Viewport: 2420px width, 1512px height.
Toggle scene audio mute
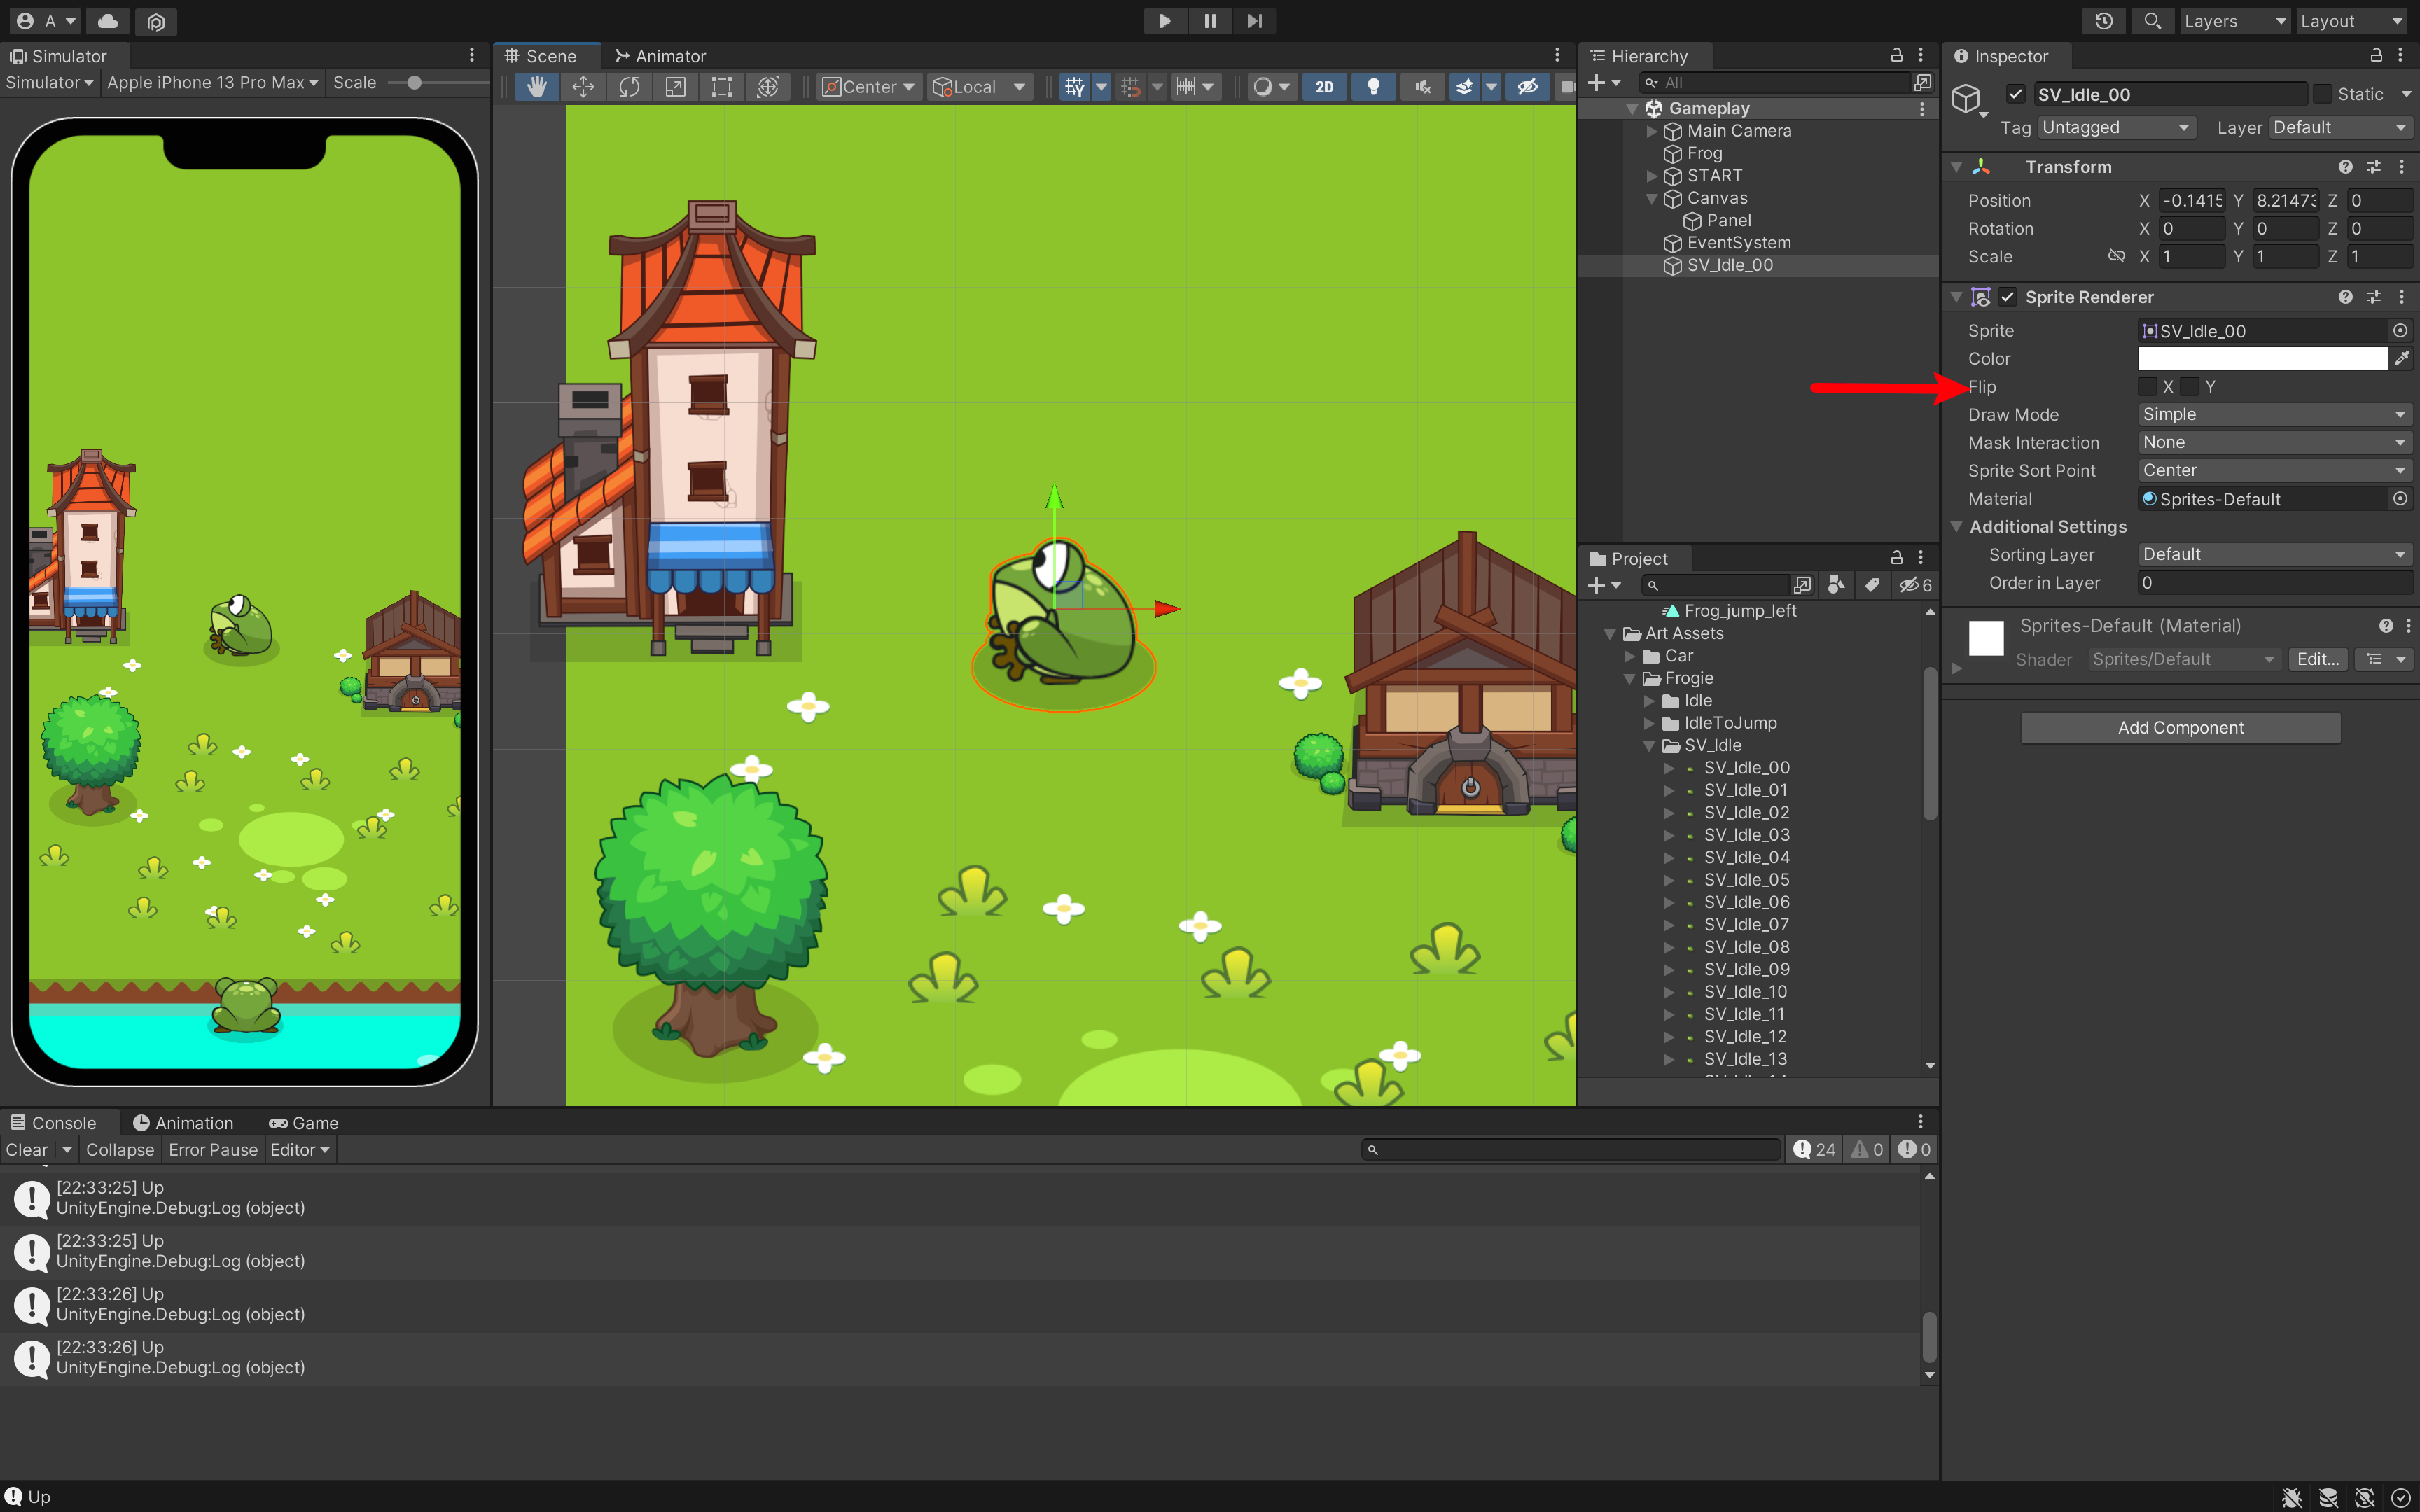click(1422, 87)
